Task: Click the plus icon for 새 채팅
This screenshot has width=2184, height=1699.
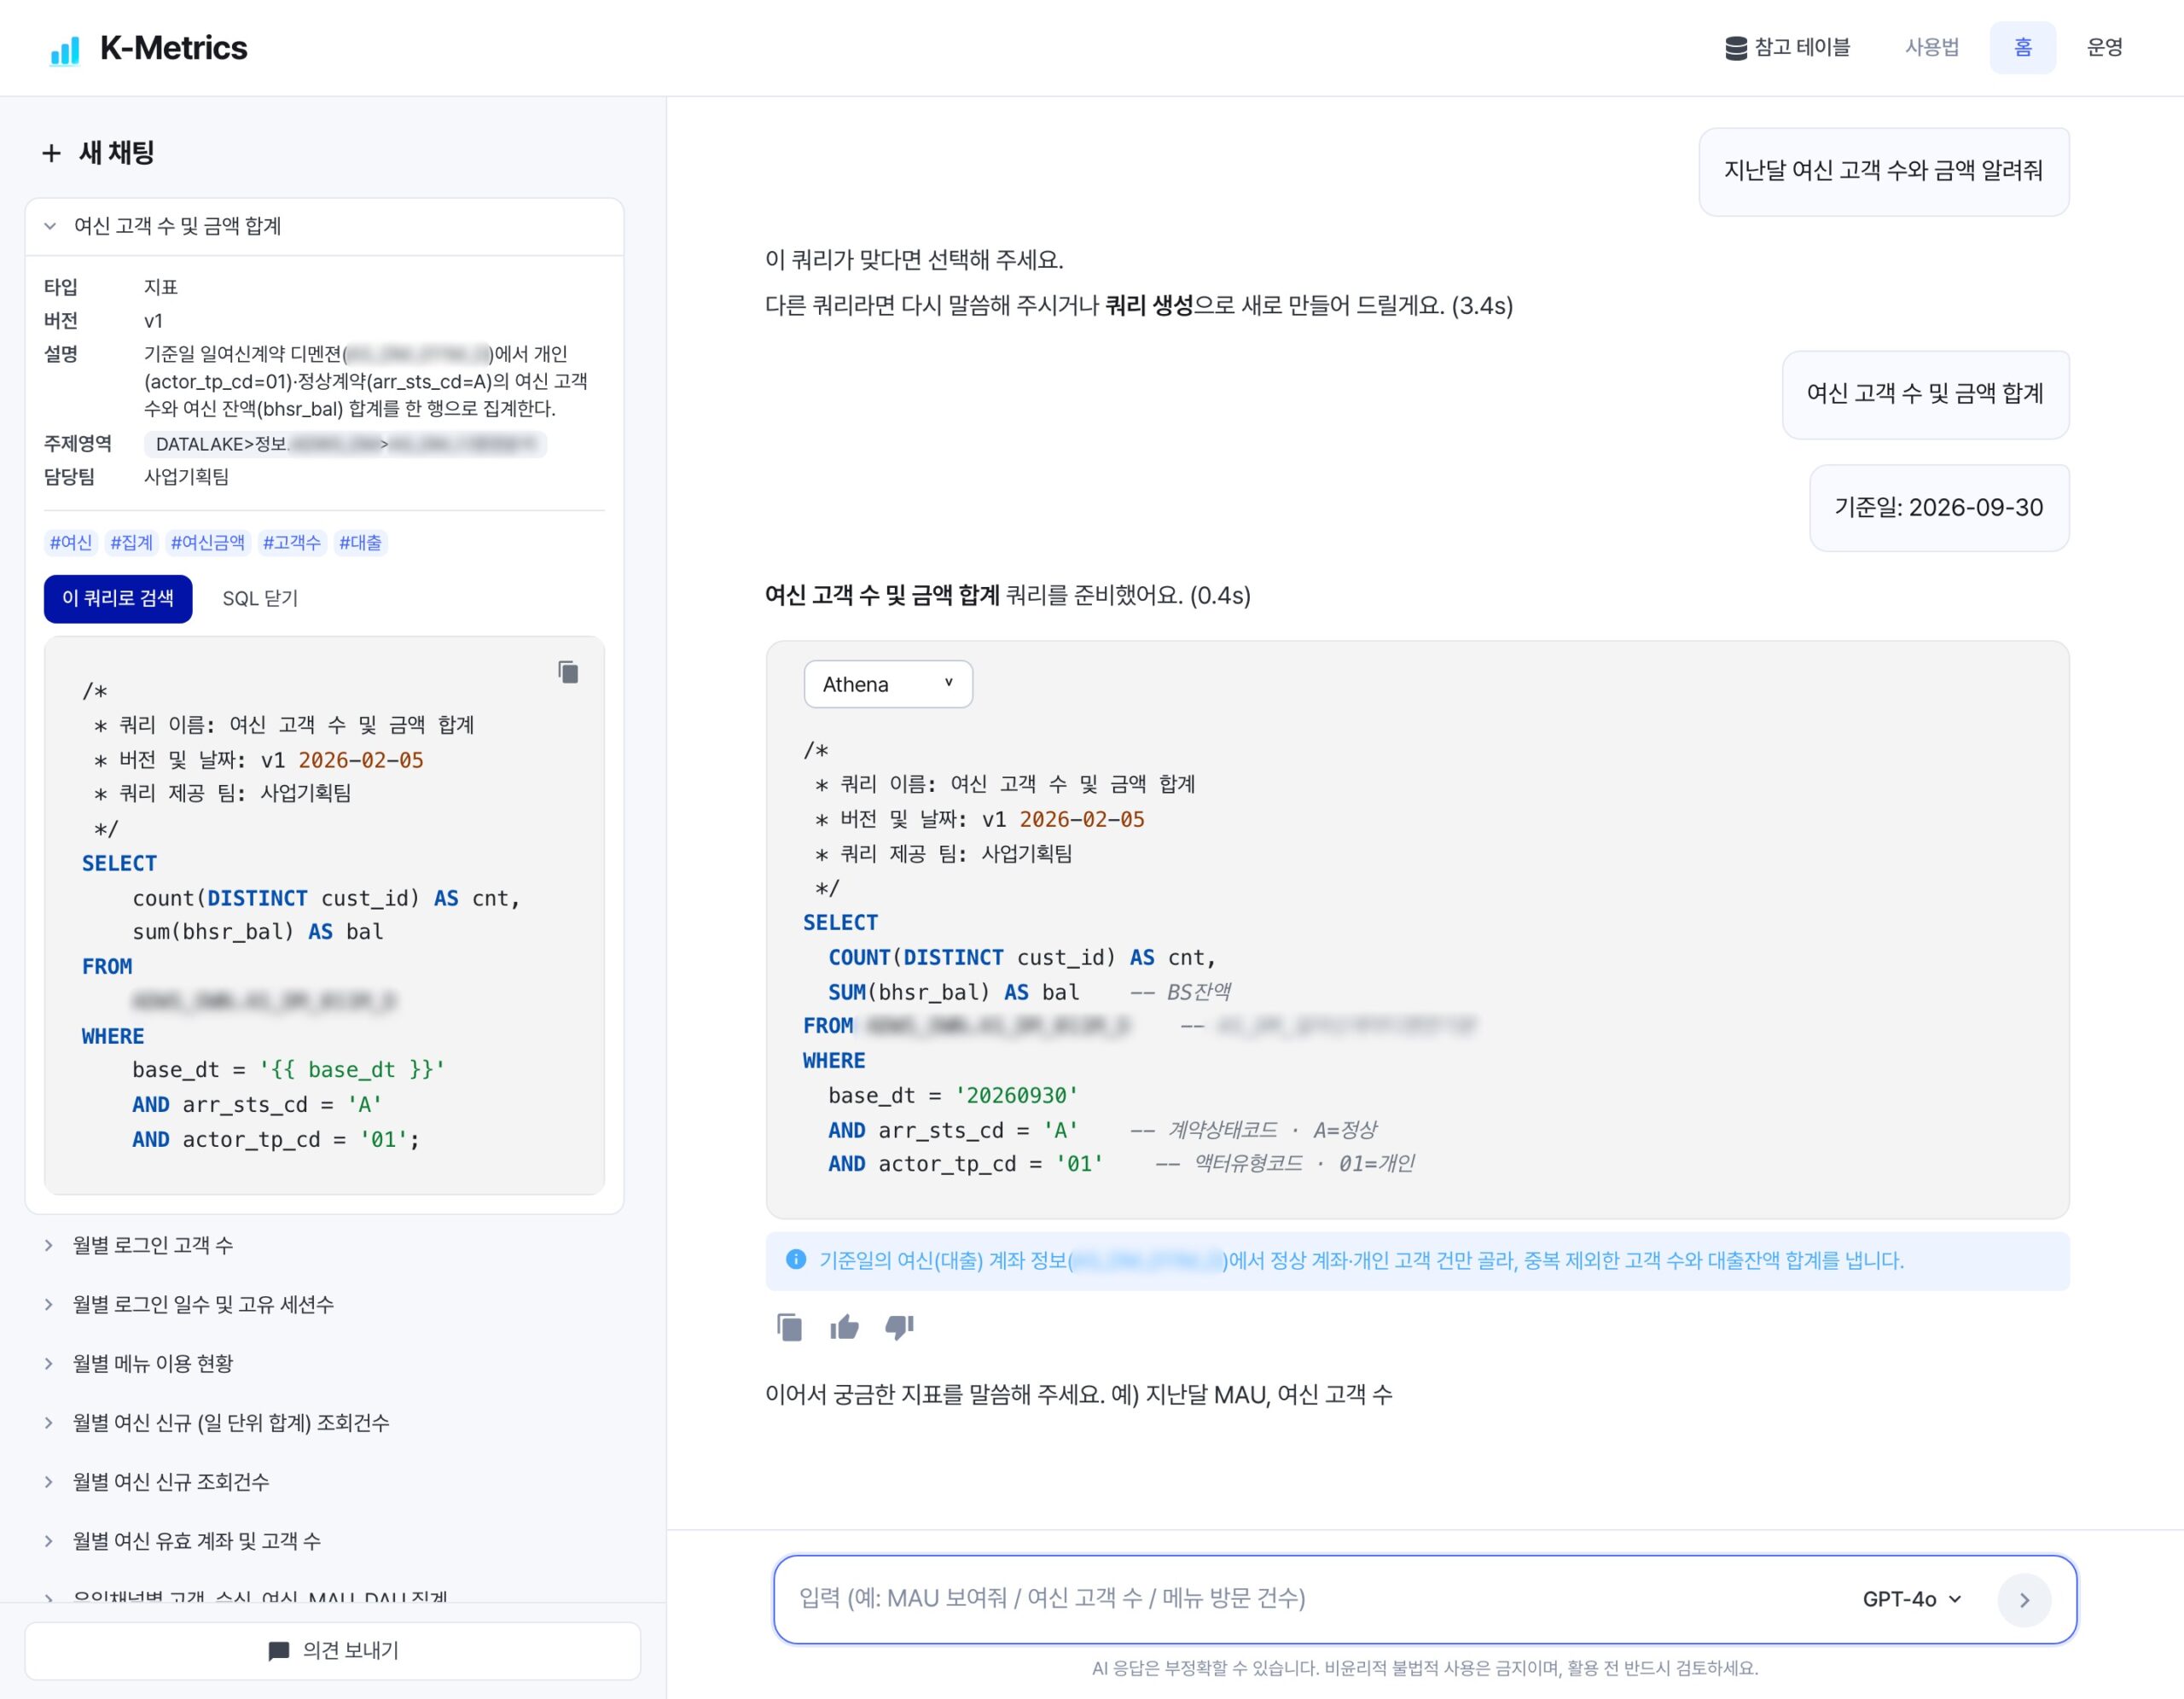Action: click(51, 153)
